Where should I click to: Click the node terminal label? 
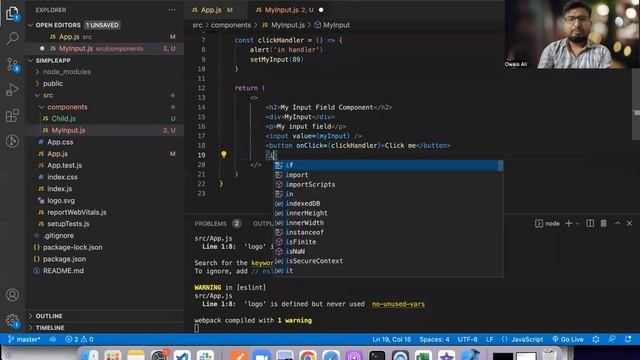547,224
